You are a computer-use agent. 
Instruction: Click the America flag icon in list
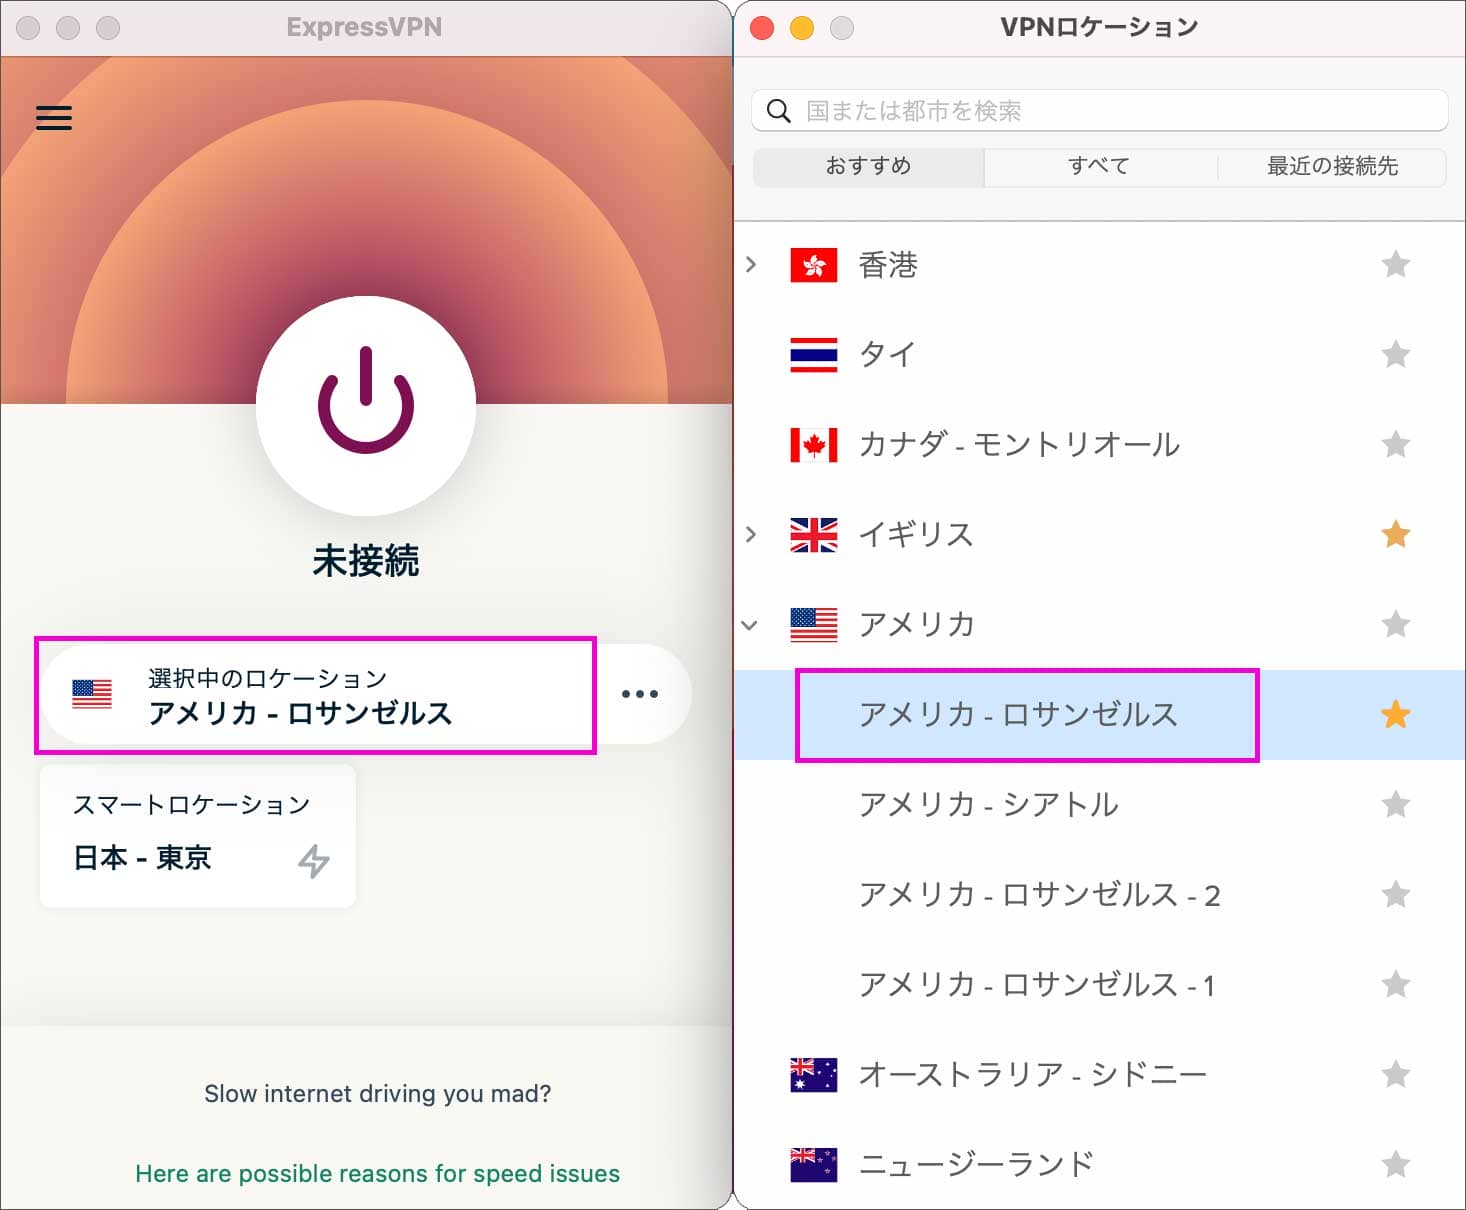click(x=814, y=625)
